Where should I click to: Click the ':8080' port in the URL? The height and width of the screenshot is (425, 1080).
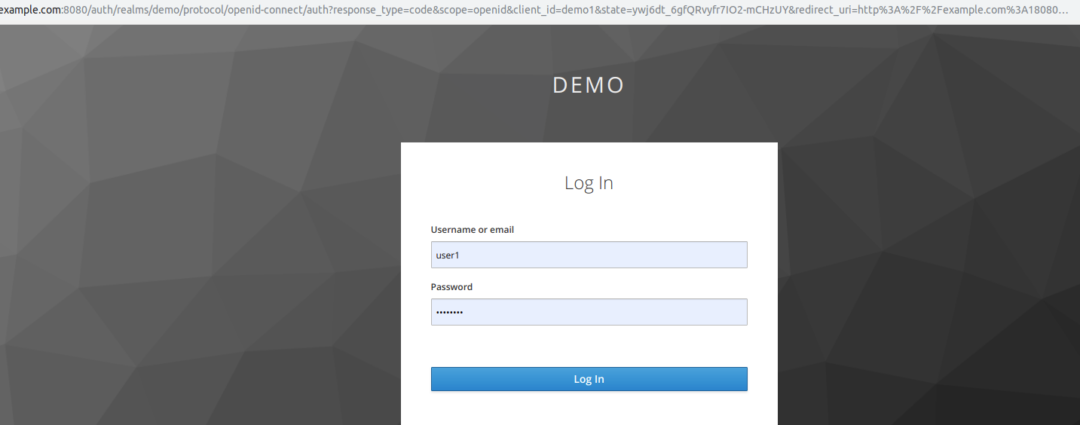tap(77, 10)
